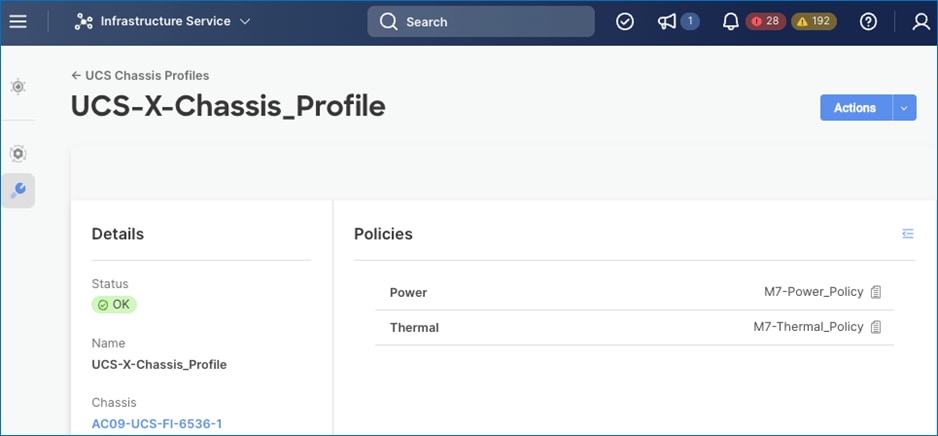This screenshot has width=938, height=436.
Task: Open the user profile icon
Action: [921, 22]
